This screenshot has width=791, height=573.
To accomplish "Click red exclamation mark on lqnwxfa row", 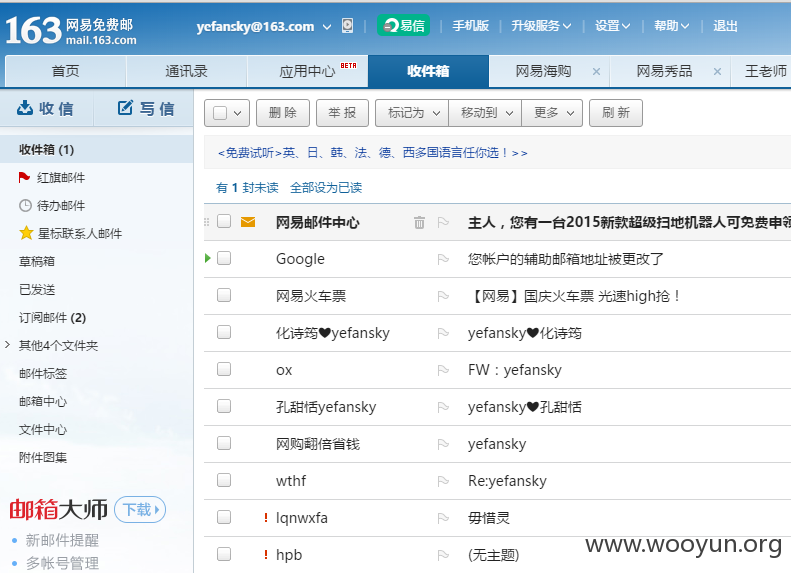I will (x=266, y=518).
